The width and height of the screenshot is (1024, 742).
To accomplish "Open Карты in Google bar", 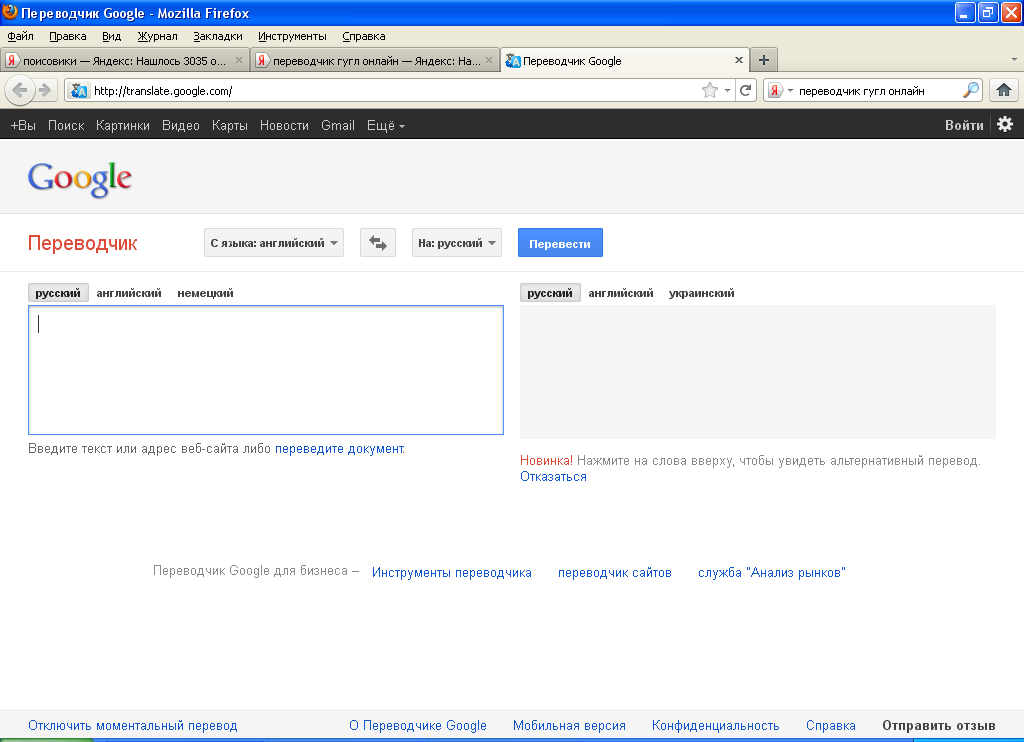I will [229, 125].
